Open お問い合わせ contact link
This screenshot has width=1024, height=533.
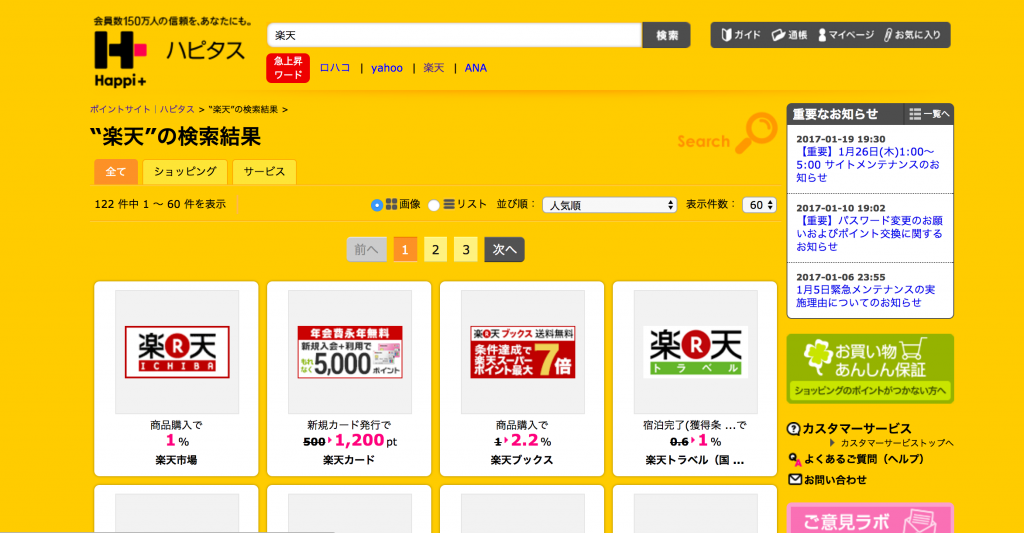835,480
